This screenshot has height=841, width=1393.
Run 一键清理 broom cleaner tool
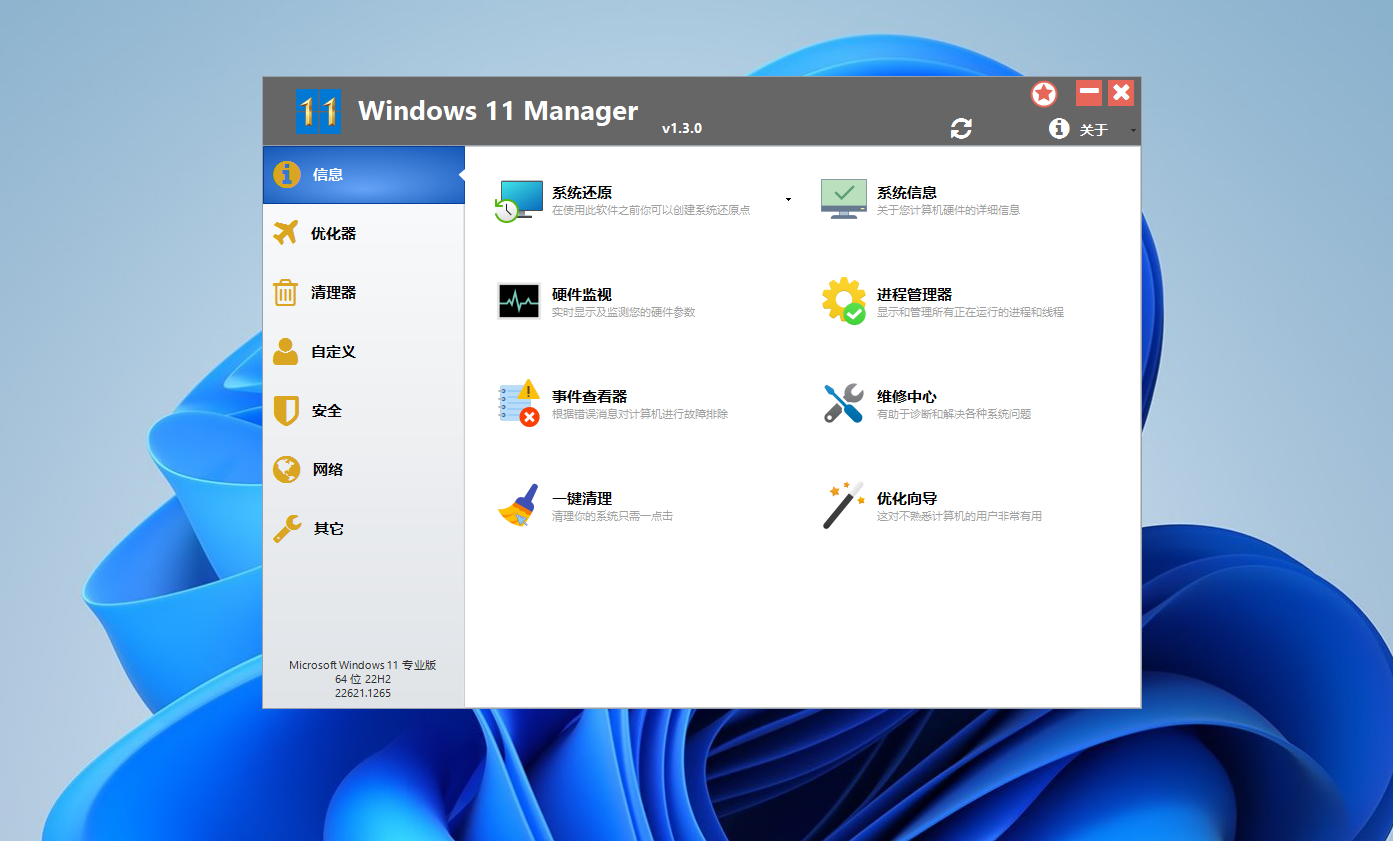585,507
